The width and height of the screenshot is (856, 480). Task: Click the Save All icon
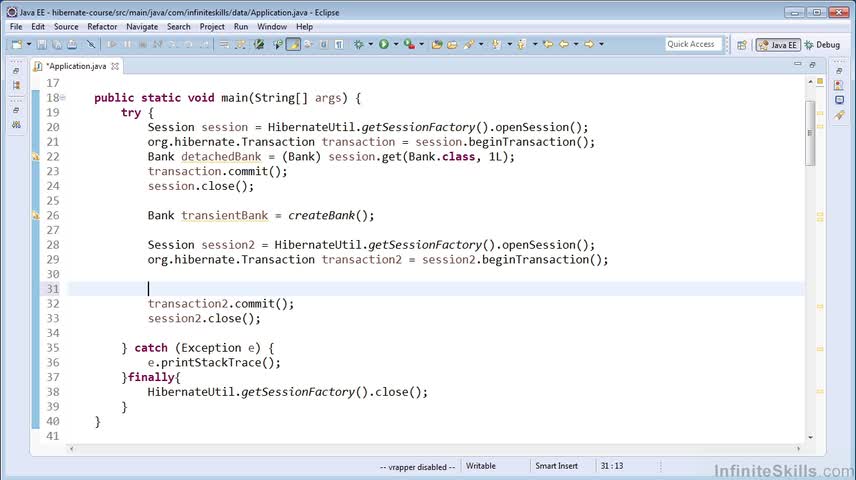coord(57,44)
